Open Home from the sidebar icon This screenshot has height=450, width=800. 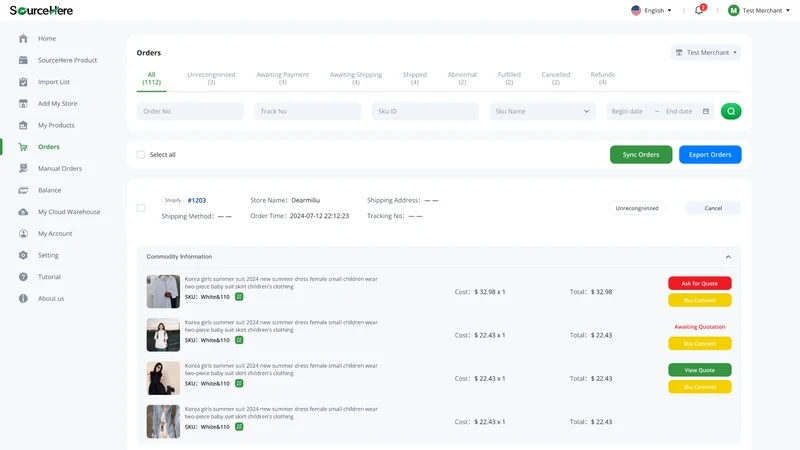[x=23, y=39]
